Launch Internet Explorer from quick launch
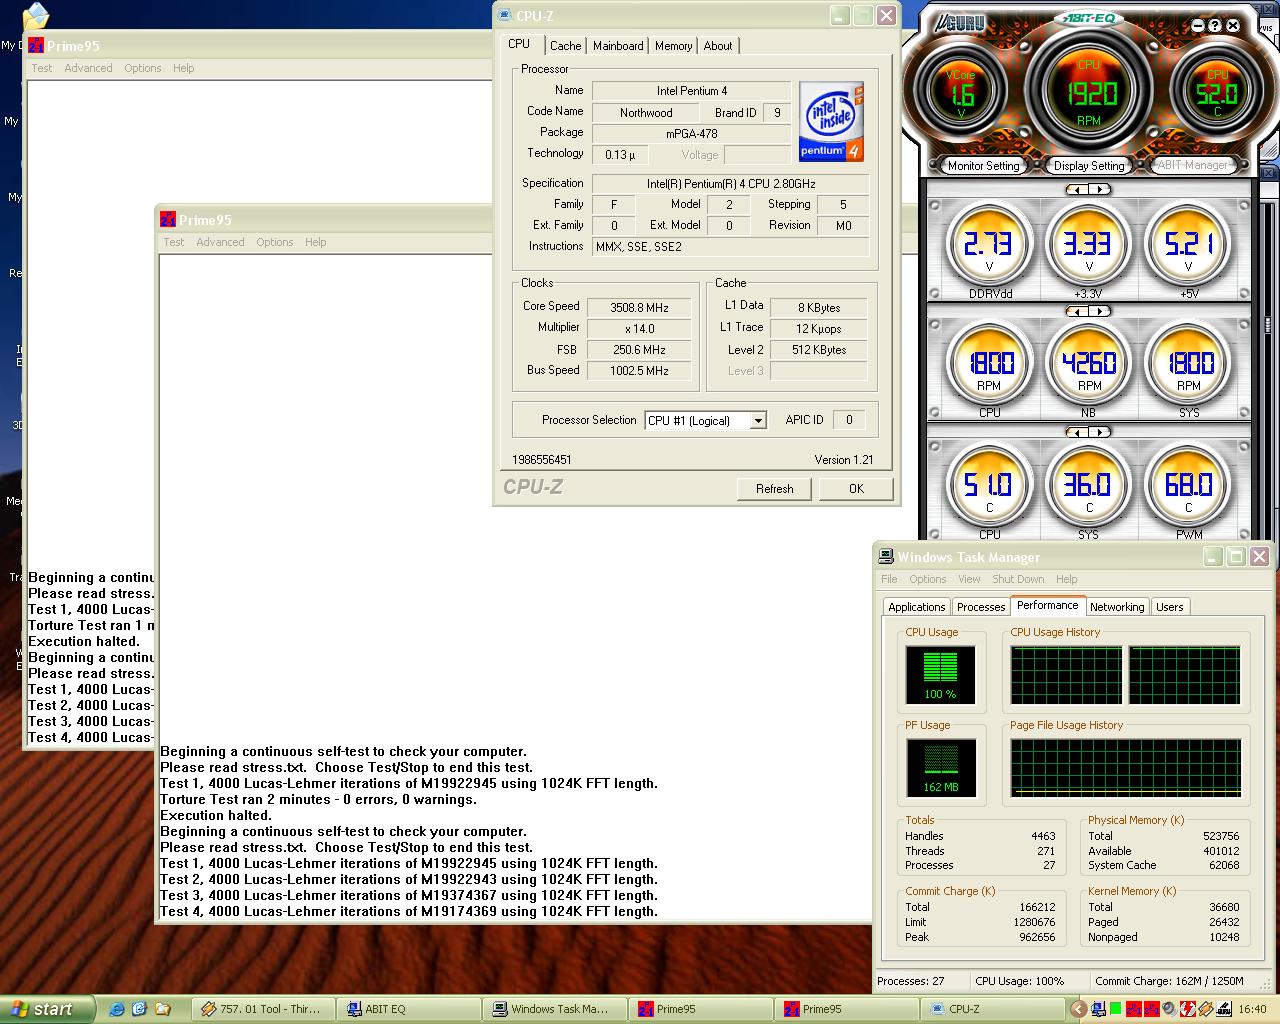The image size is (1280, 1024). 117,1009
